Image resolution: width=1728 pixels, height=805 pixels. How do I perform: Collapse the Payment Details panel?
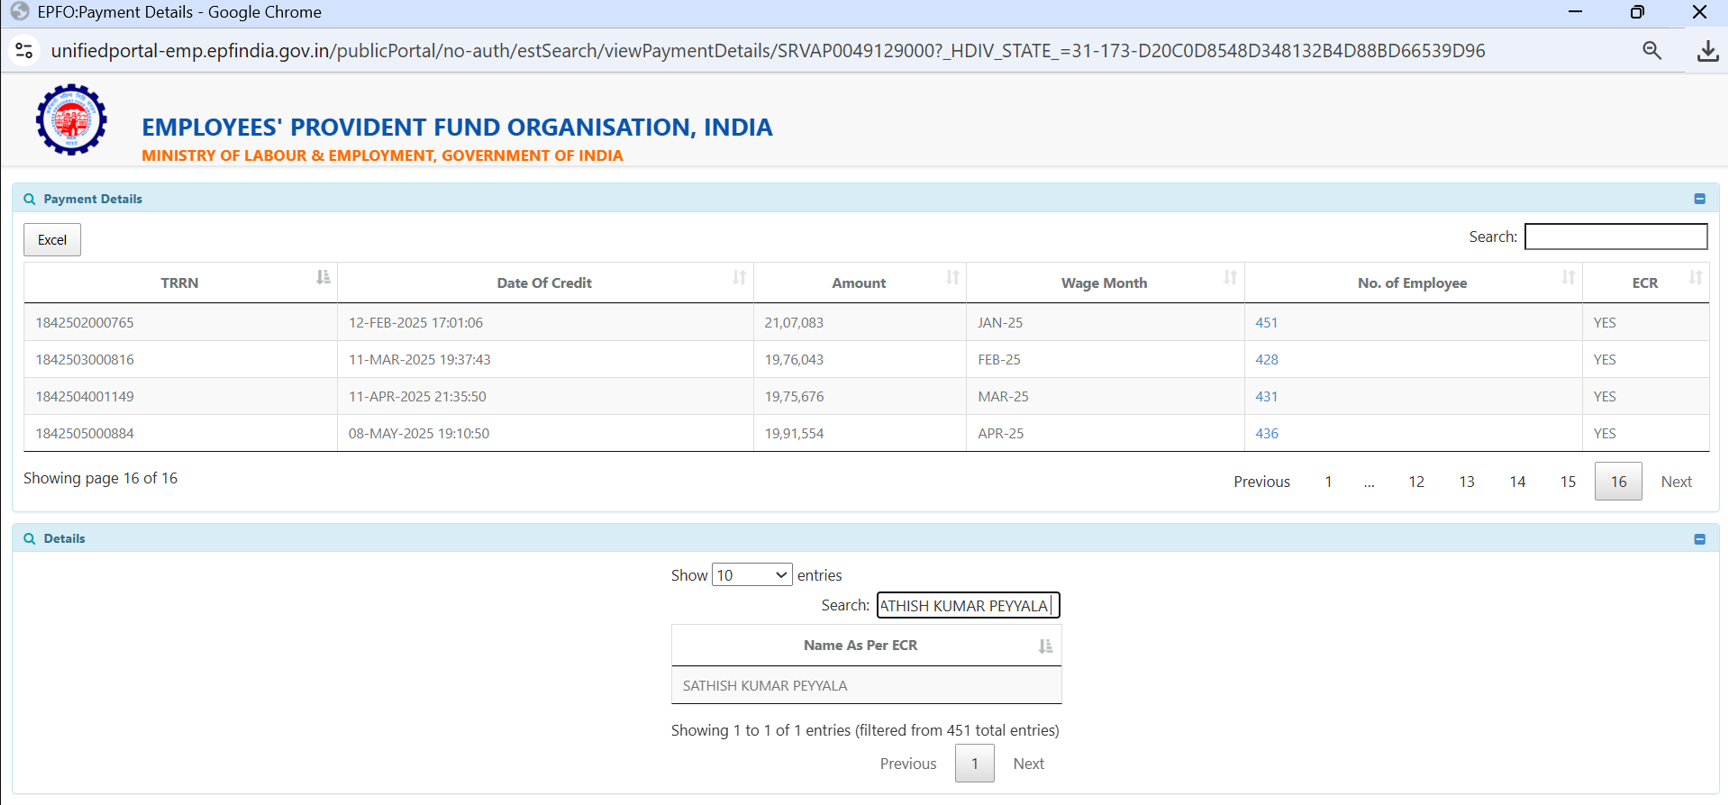click(1699, 199)
